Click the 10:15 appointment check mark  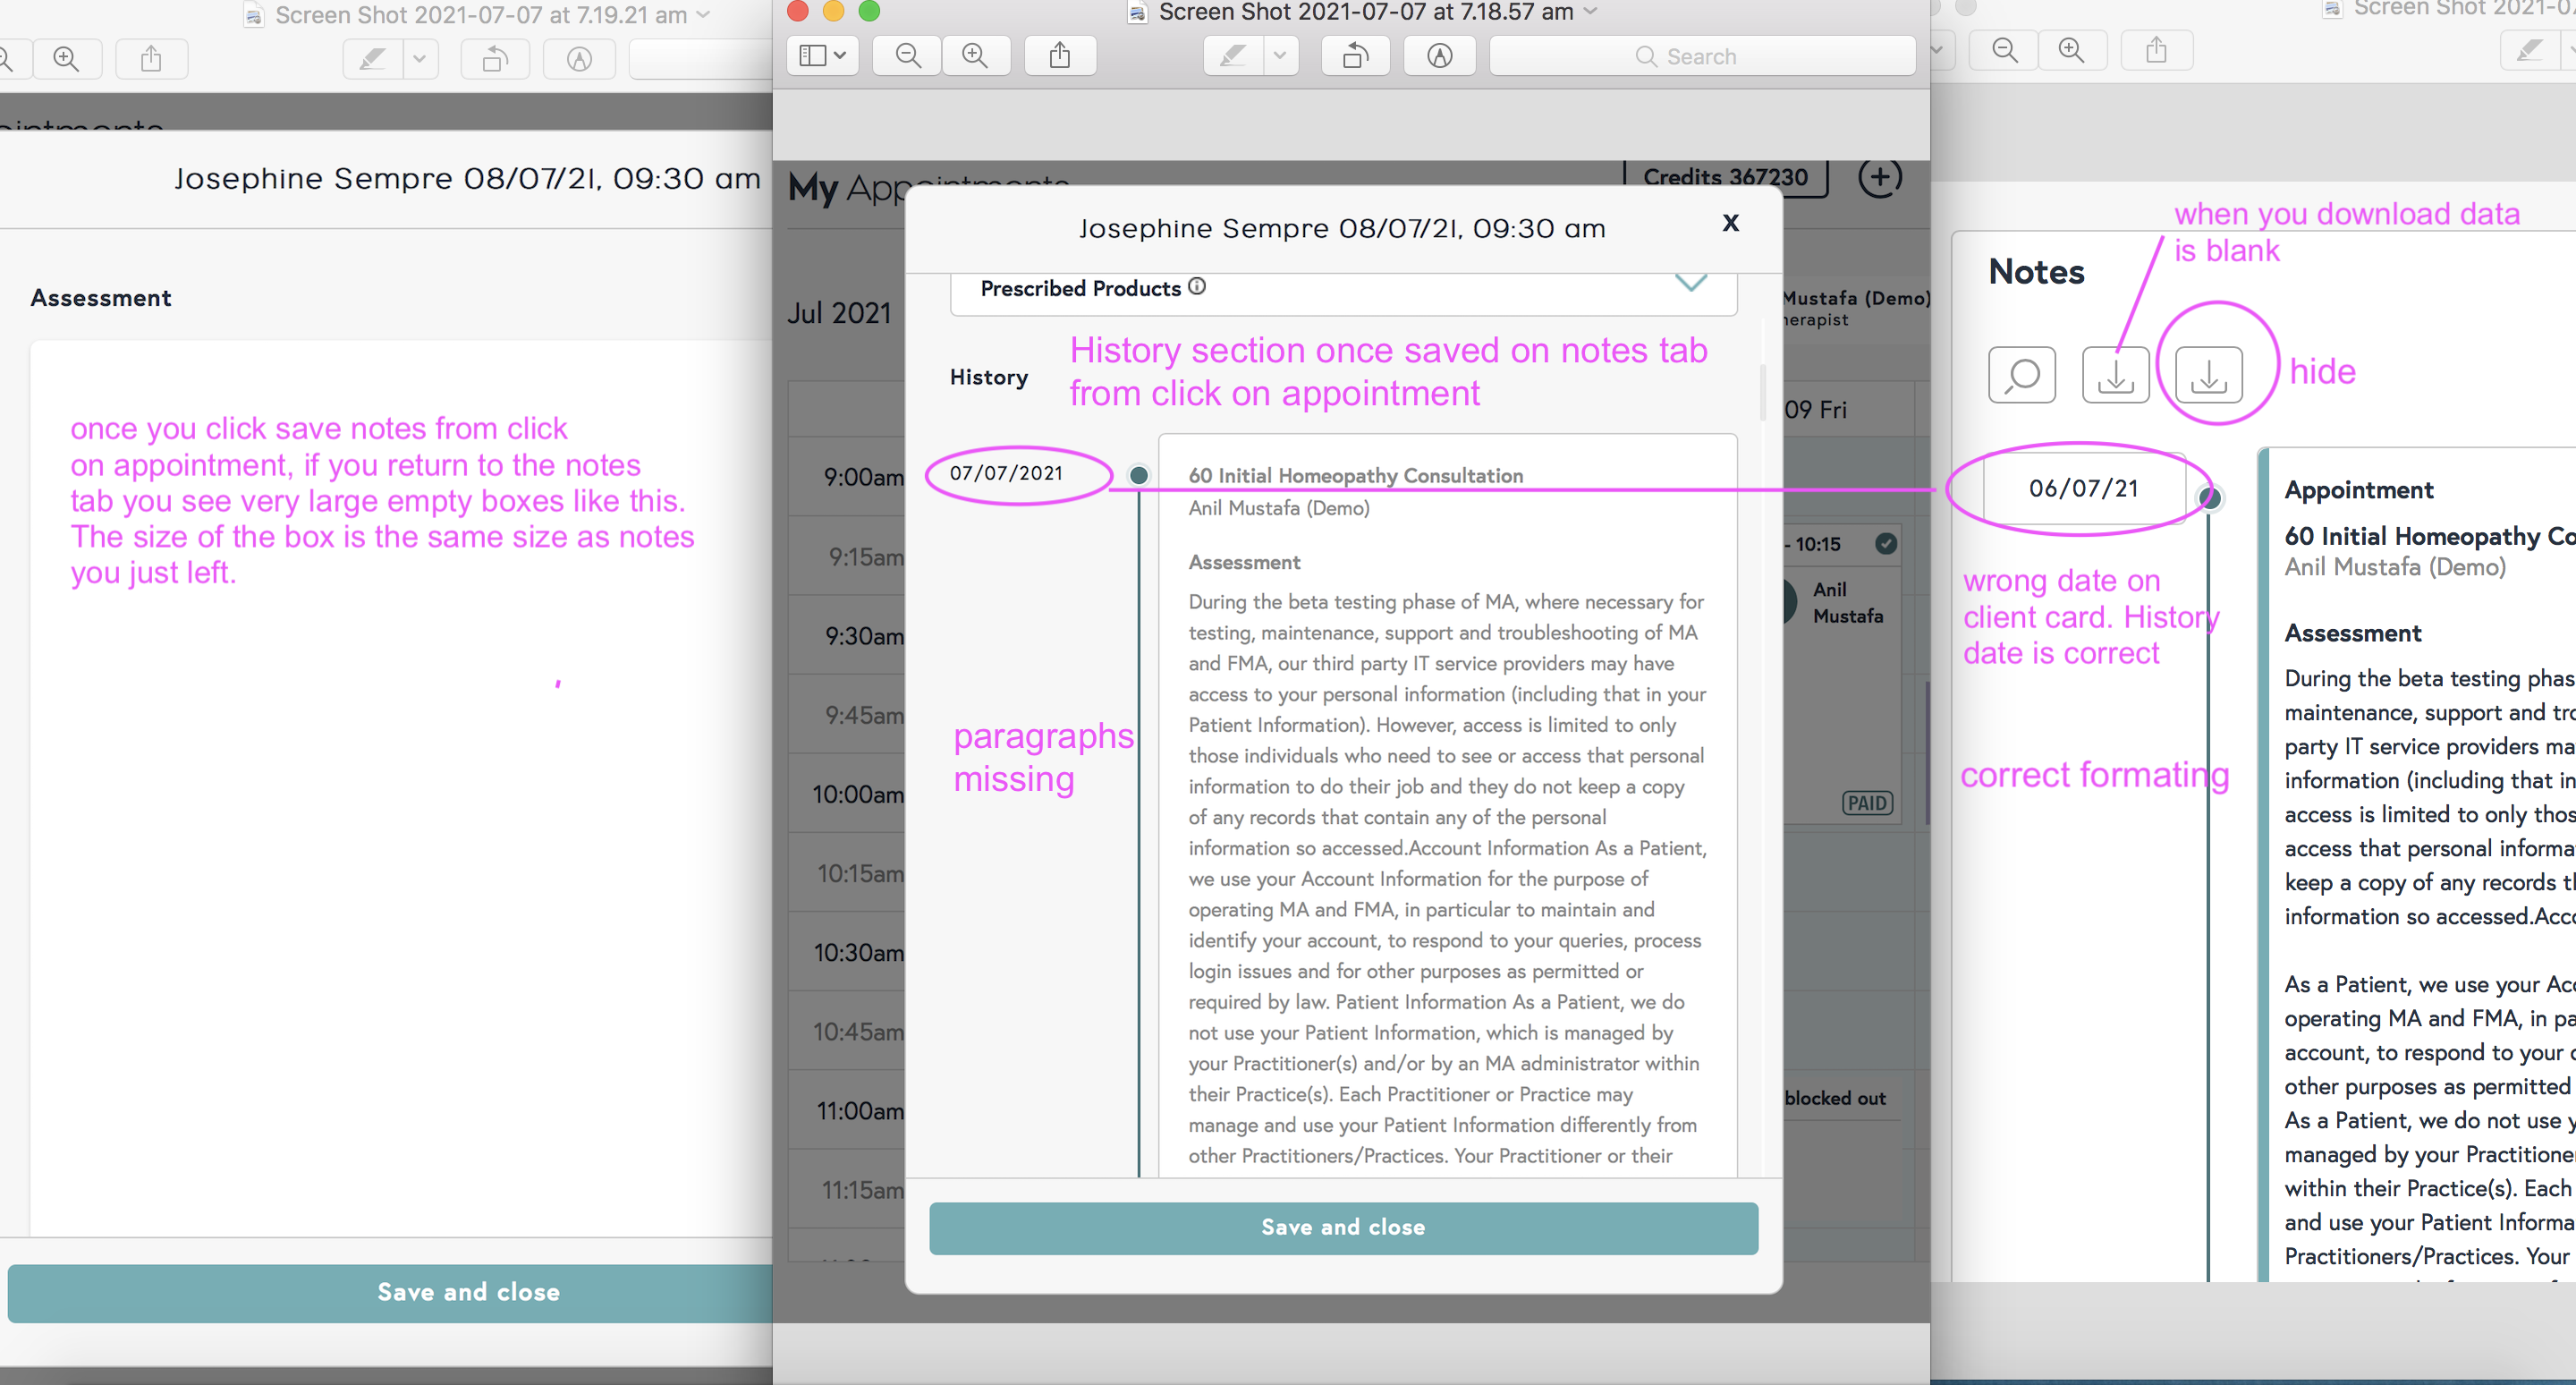pyautogui.click(x=1885, y=543)
